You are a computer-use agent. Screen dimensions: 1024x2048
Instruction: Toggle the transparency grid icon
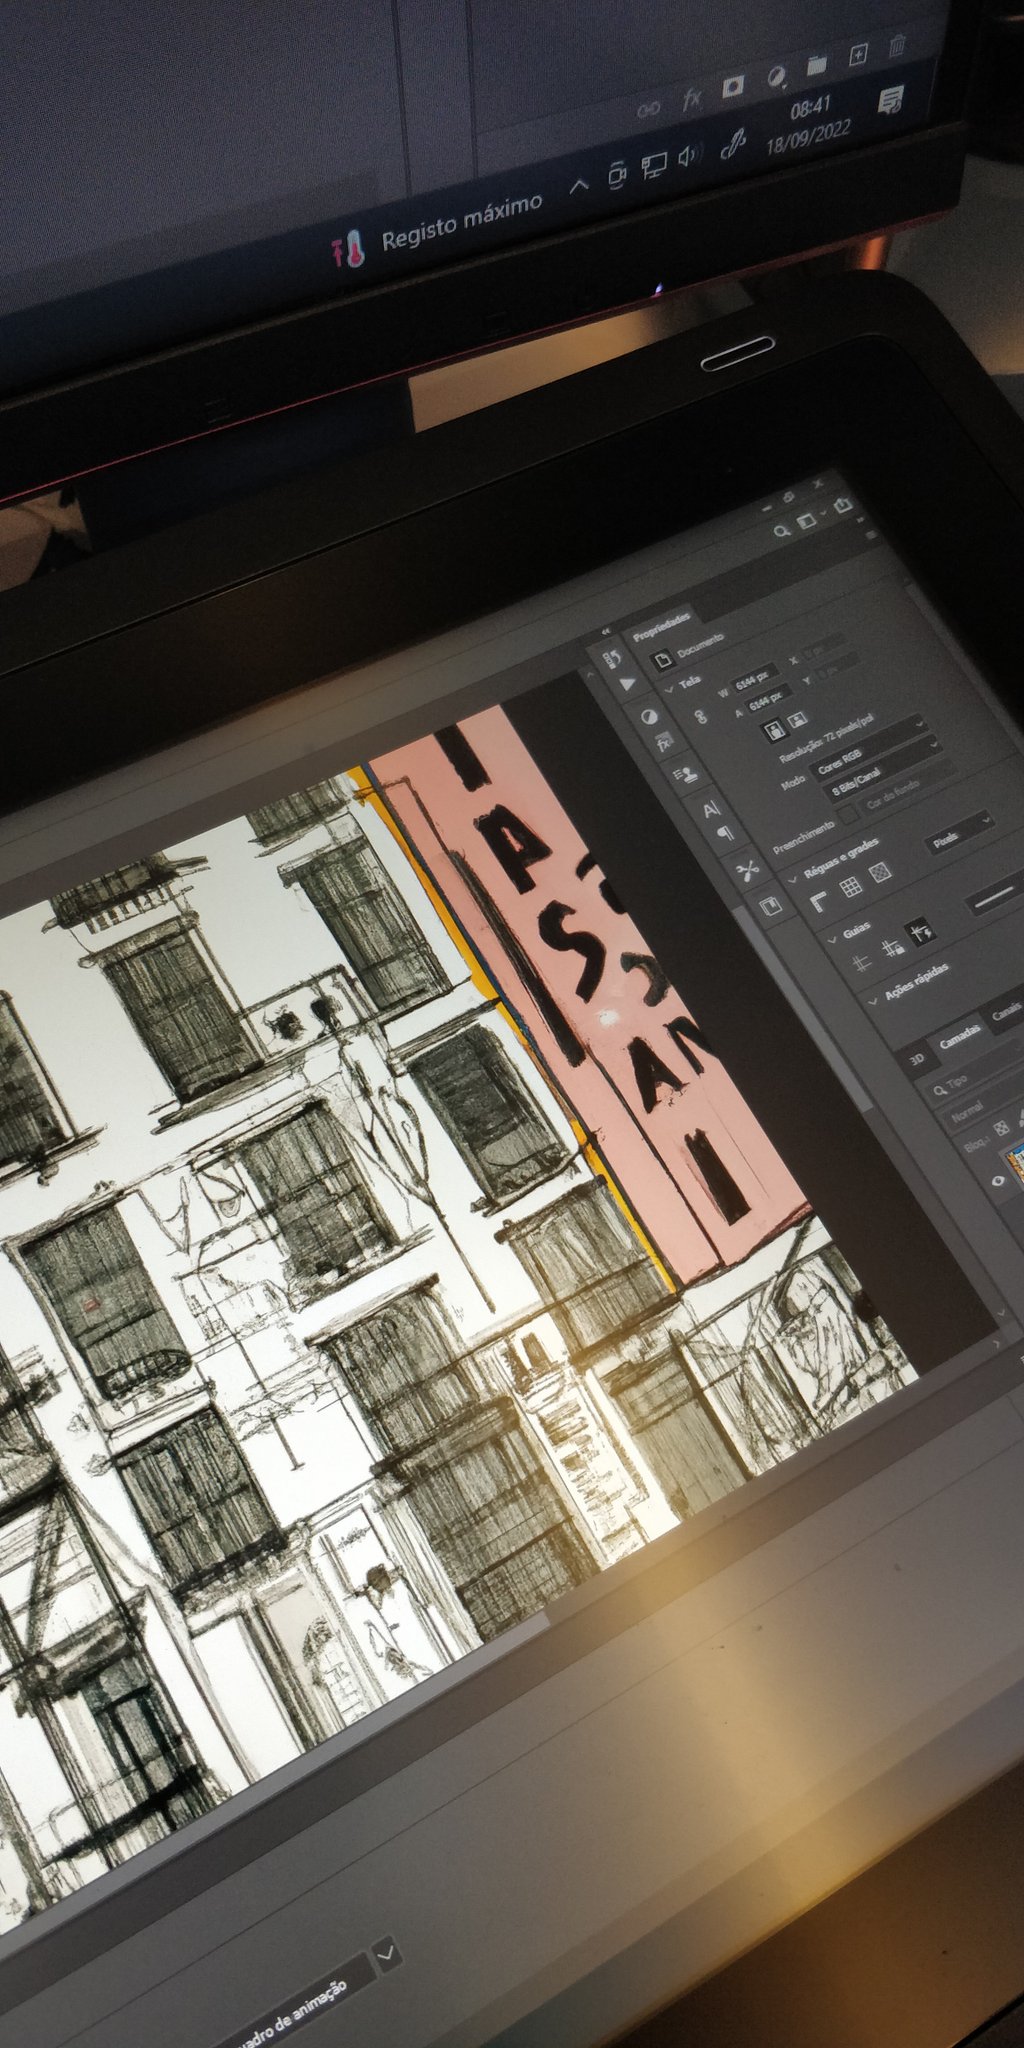(x=880, y=872)
